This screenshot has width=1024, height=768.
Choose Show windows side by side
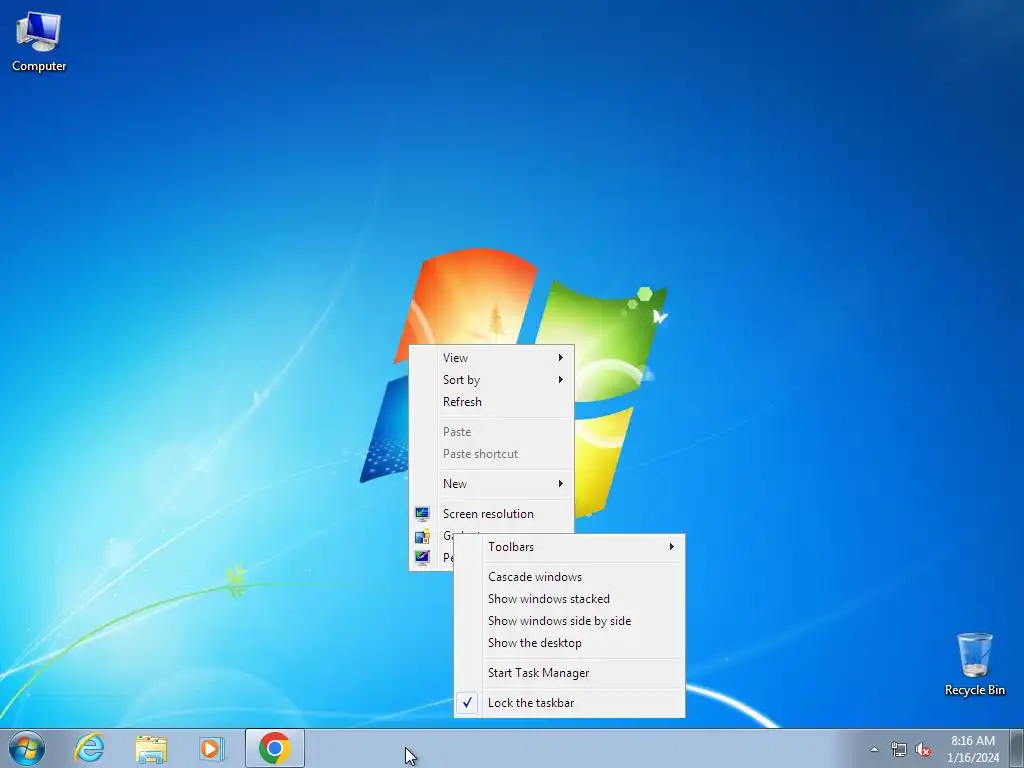569,621
